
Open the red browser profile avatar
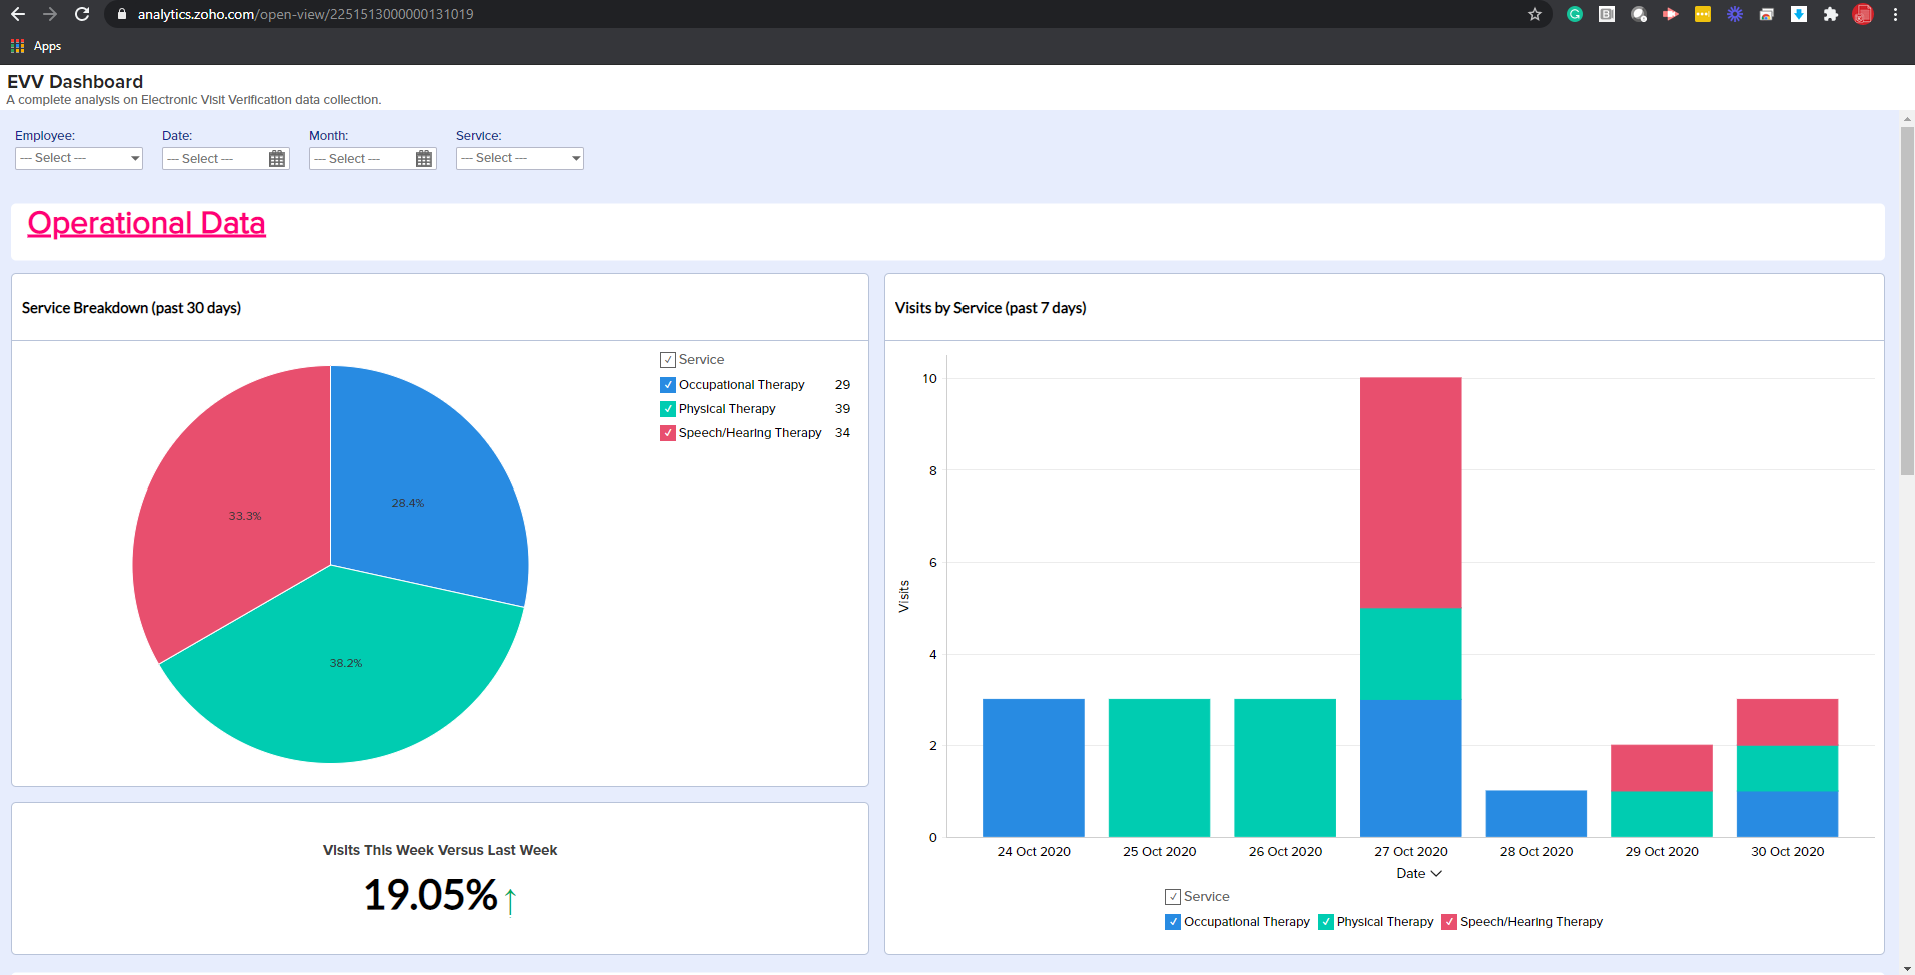click(1863, 14)
